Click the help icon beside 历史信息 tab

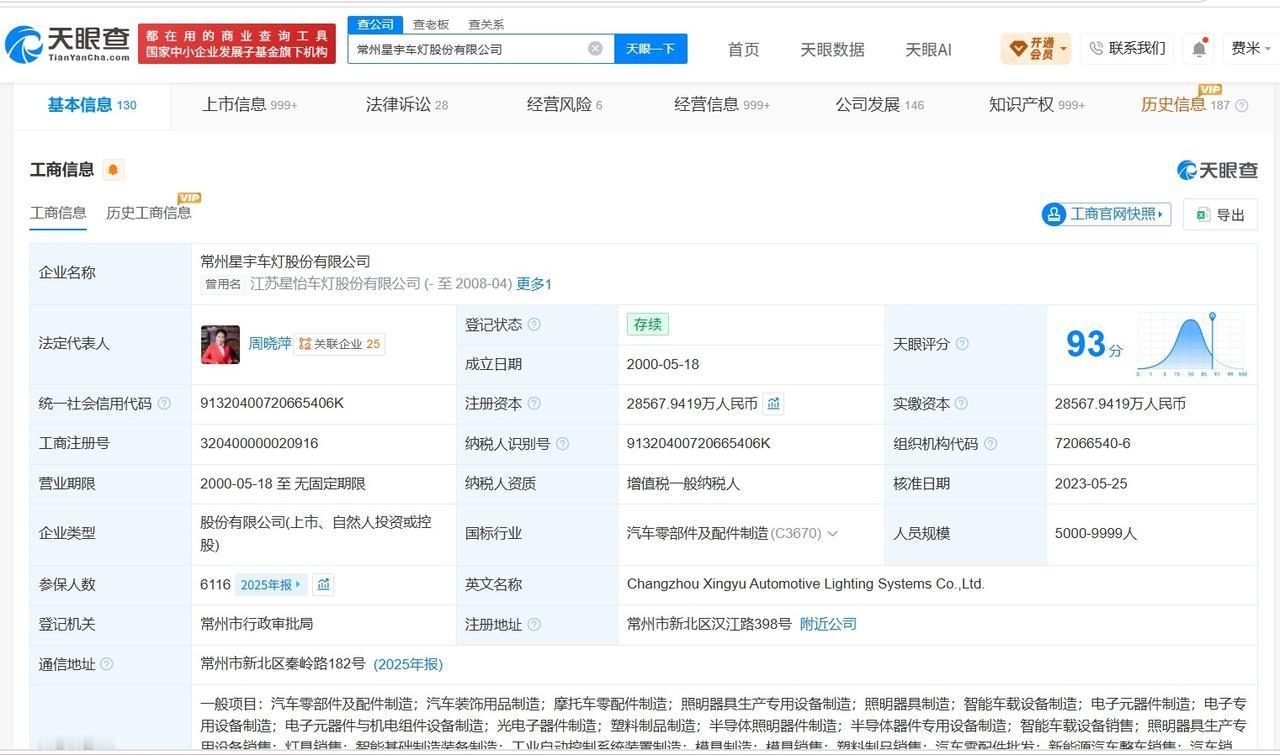pyautogui.click(x=1242, y=106)
